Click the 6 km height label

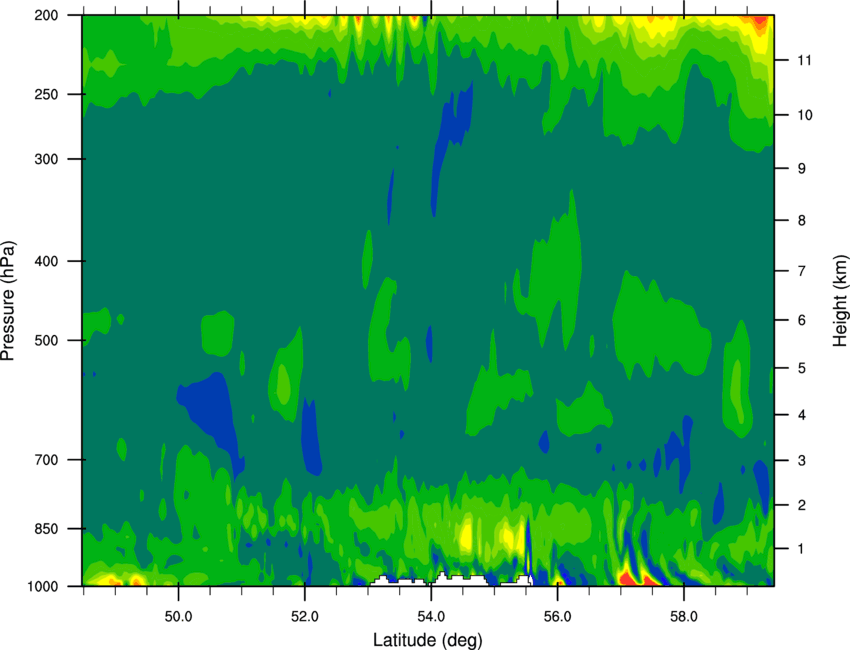click(802, 320)
